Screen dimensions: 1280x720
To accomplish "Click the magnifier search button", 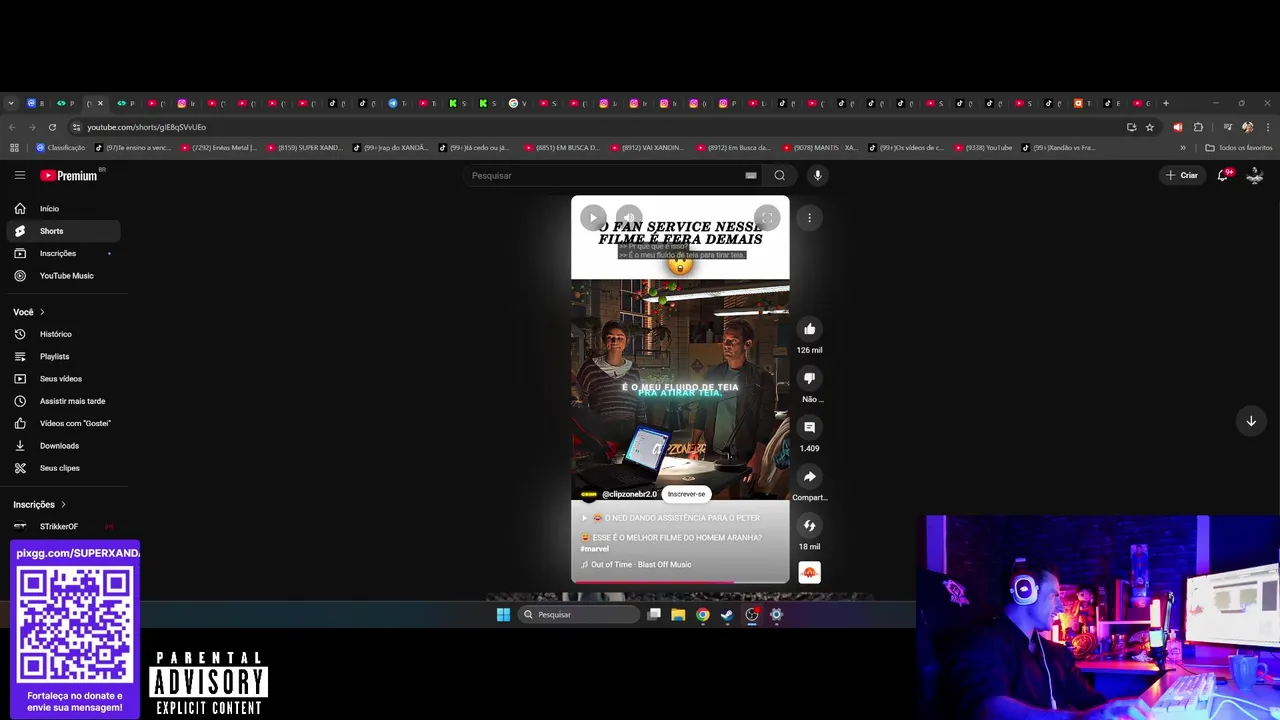I will pos(779,175).
